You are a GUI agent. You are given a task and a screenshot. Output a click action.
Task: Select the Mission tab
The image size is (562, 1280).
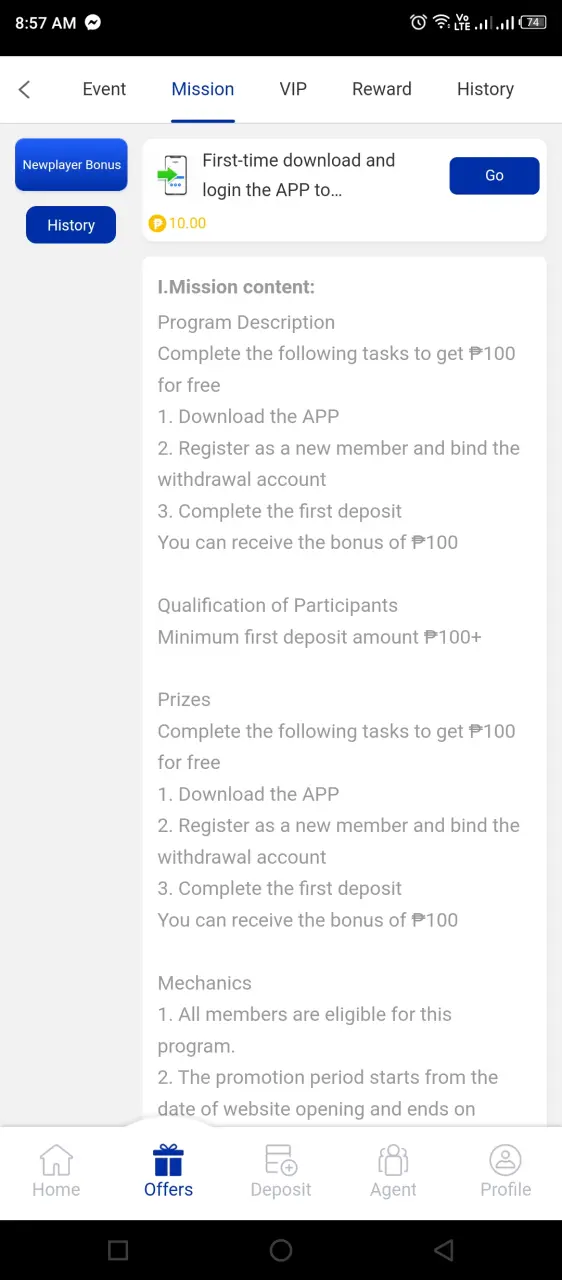[x=203, y=89]
